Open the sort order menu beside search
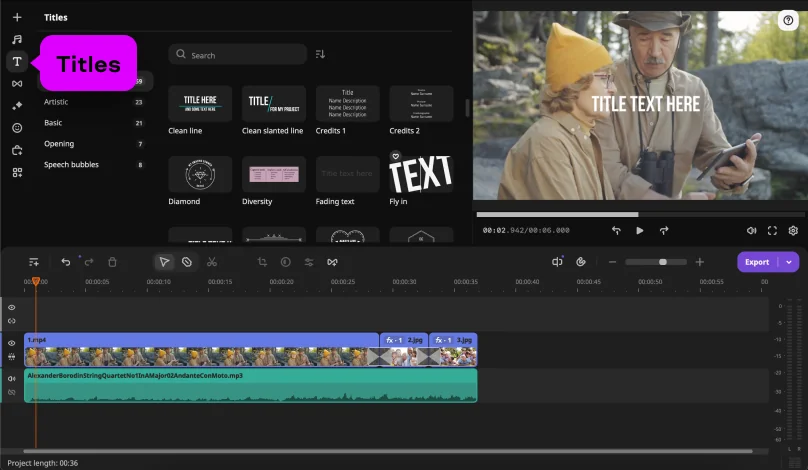This screenshot has height=470, width=808. [x=320, y=54]
